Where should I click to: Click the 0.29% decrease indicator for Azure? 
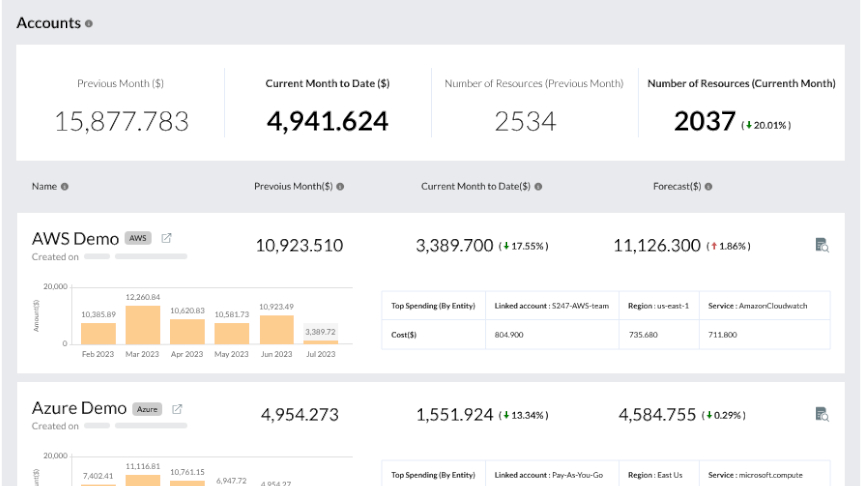pyautogui.click(x=723, y=415)
